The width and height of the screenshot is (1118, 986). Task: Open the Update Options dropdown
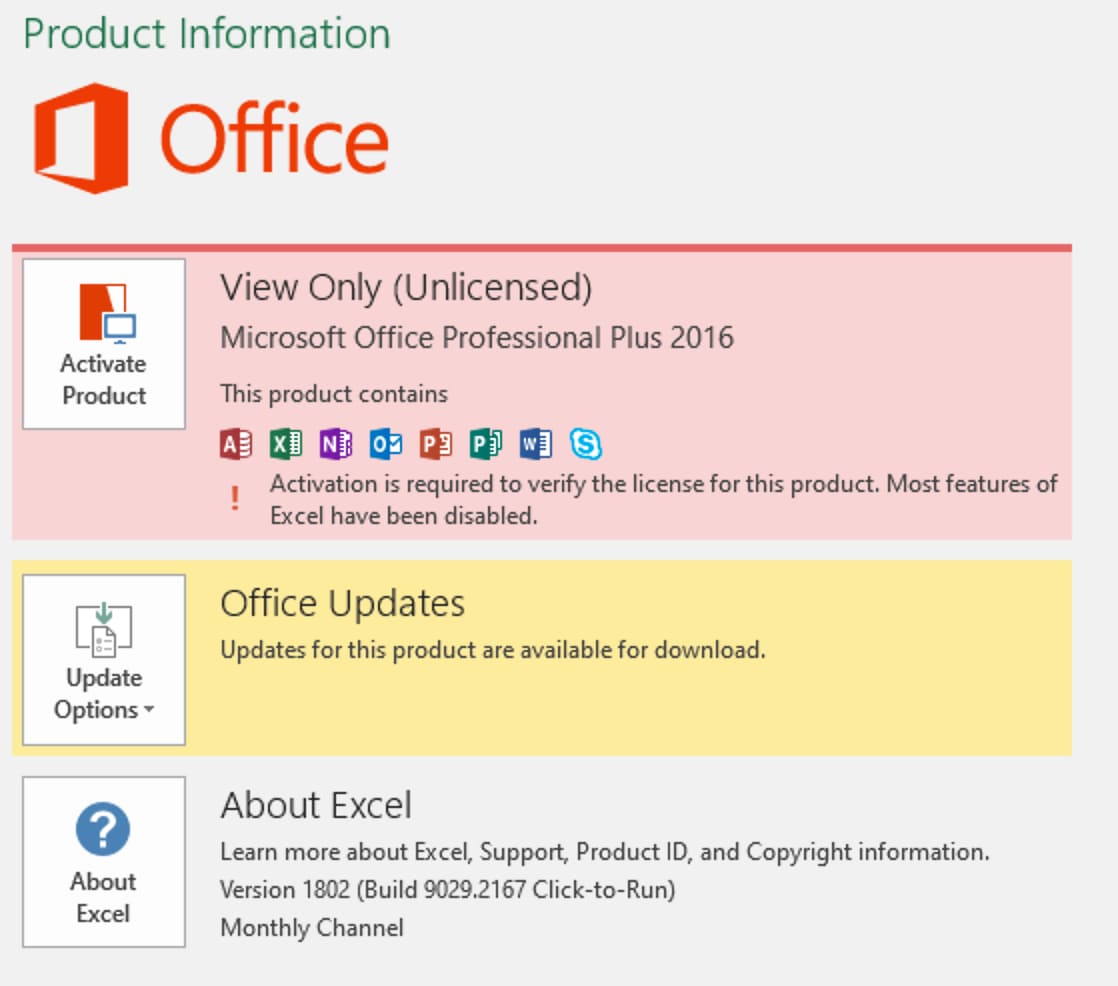tap(104, 660)
